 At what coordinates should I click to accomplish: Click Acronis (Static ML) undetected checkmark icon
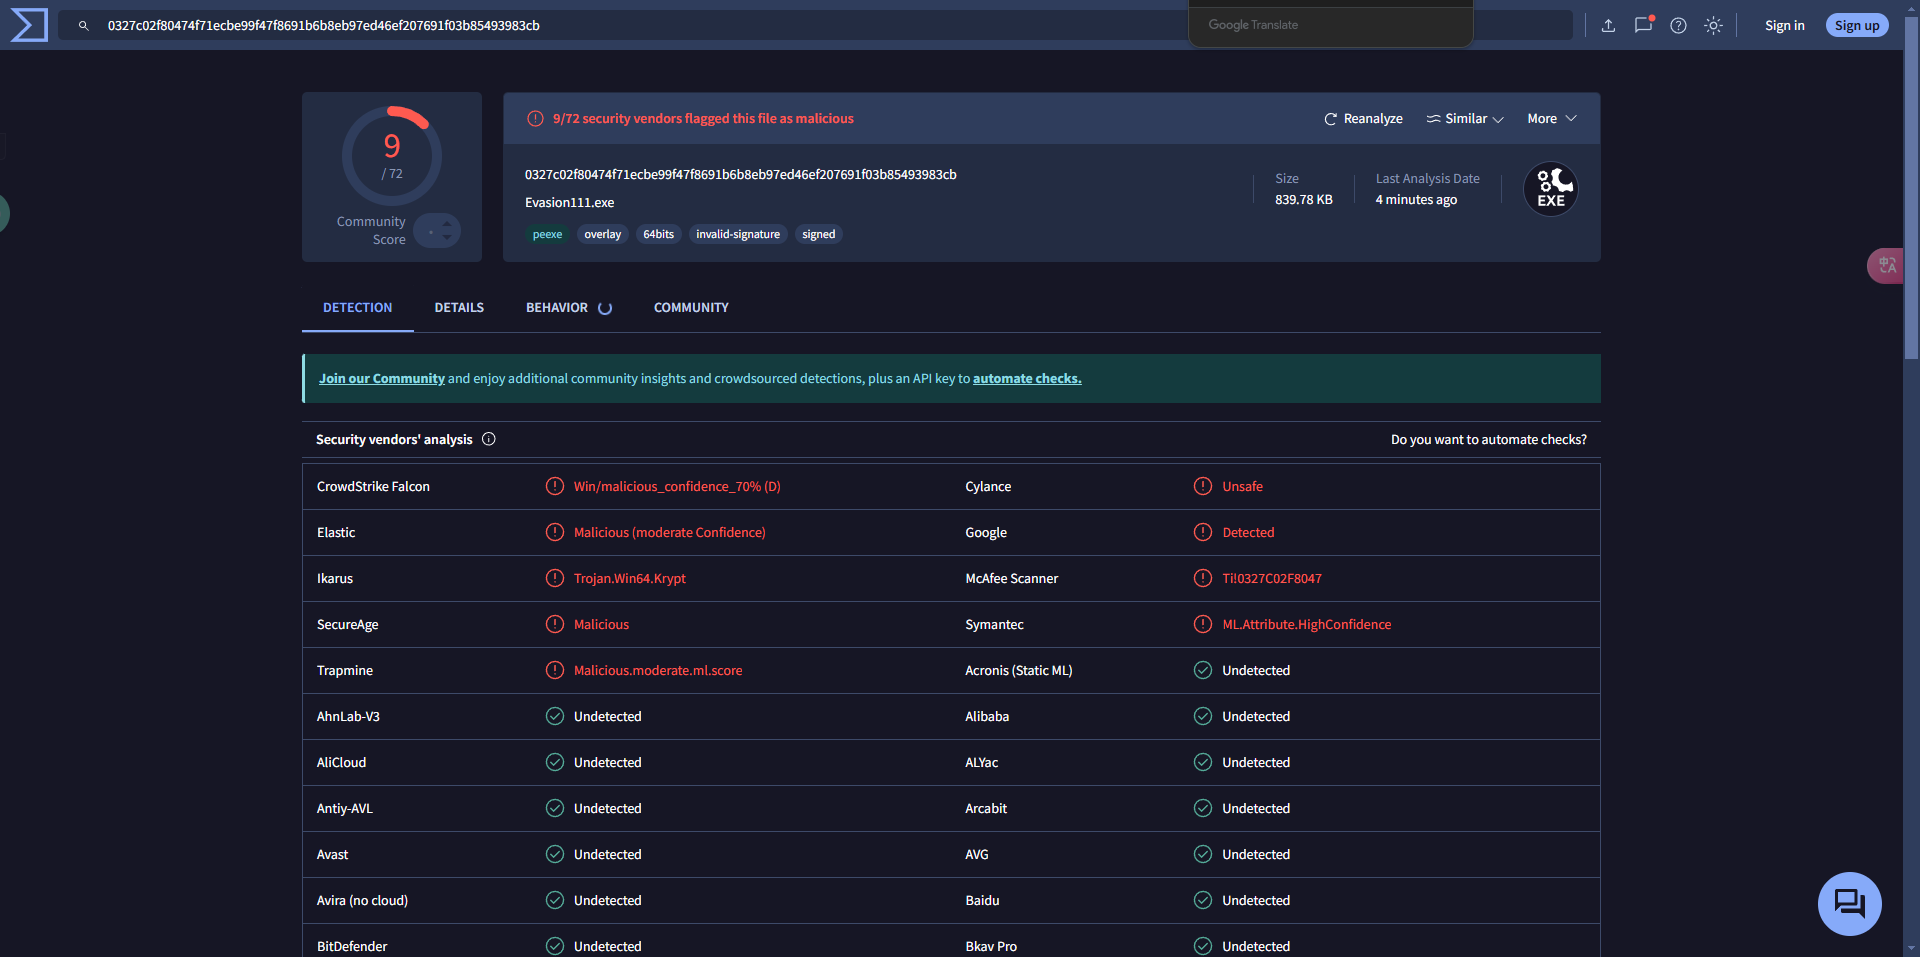pos(1203,670)
